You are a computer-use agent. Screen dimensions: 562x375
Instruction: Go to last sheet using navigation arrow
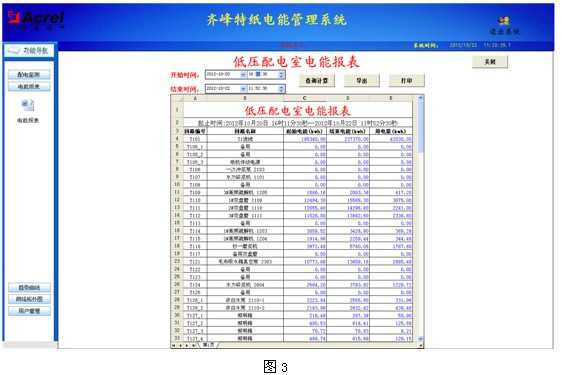(194, 346)
